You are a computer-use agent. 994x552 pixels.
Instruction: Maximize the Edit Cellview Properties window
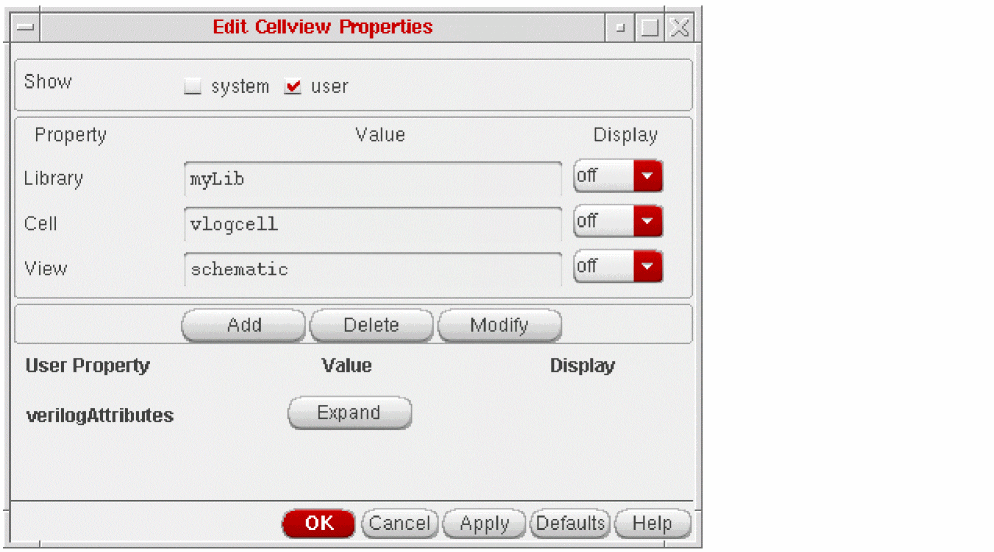point(650,28)
